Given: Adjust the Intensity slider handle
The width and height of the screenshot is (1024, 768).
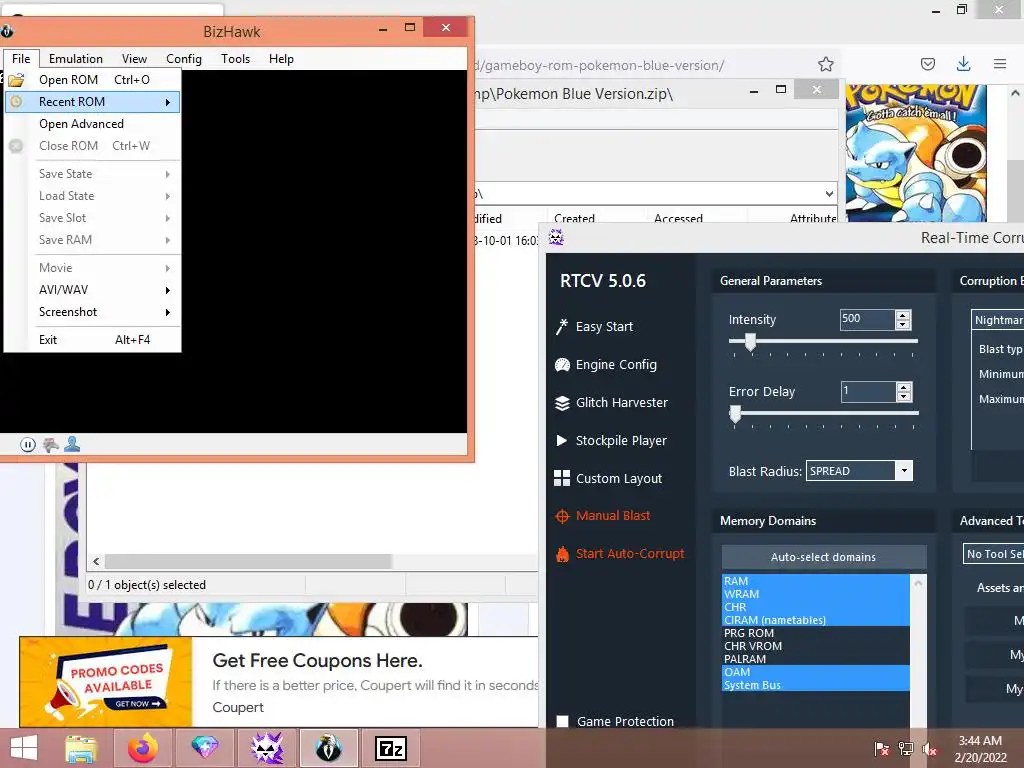Looking at the screenshot, I should (x=750, y=342).
